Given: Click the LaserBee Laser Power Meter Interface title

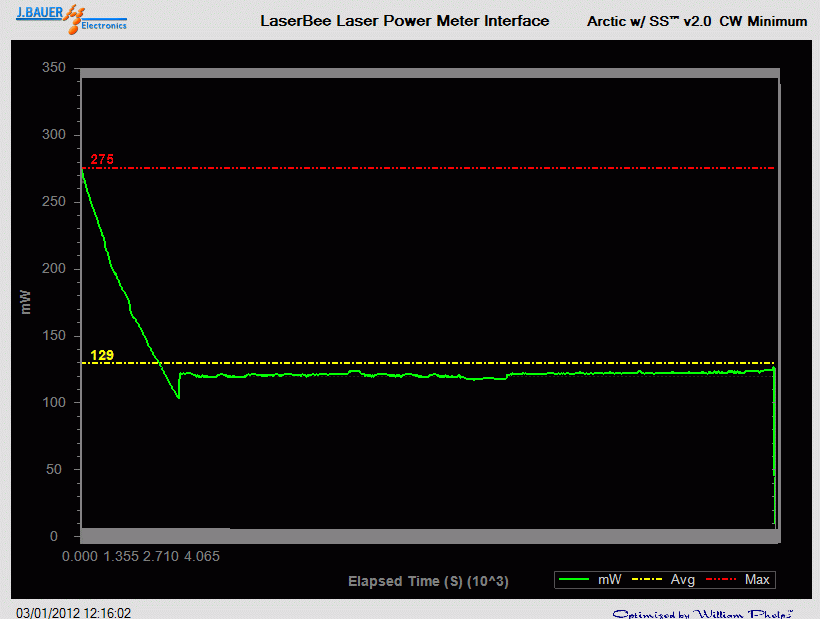Looking at the screenshot, I should pos(404,21).
